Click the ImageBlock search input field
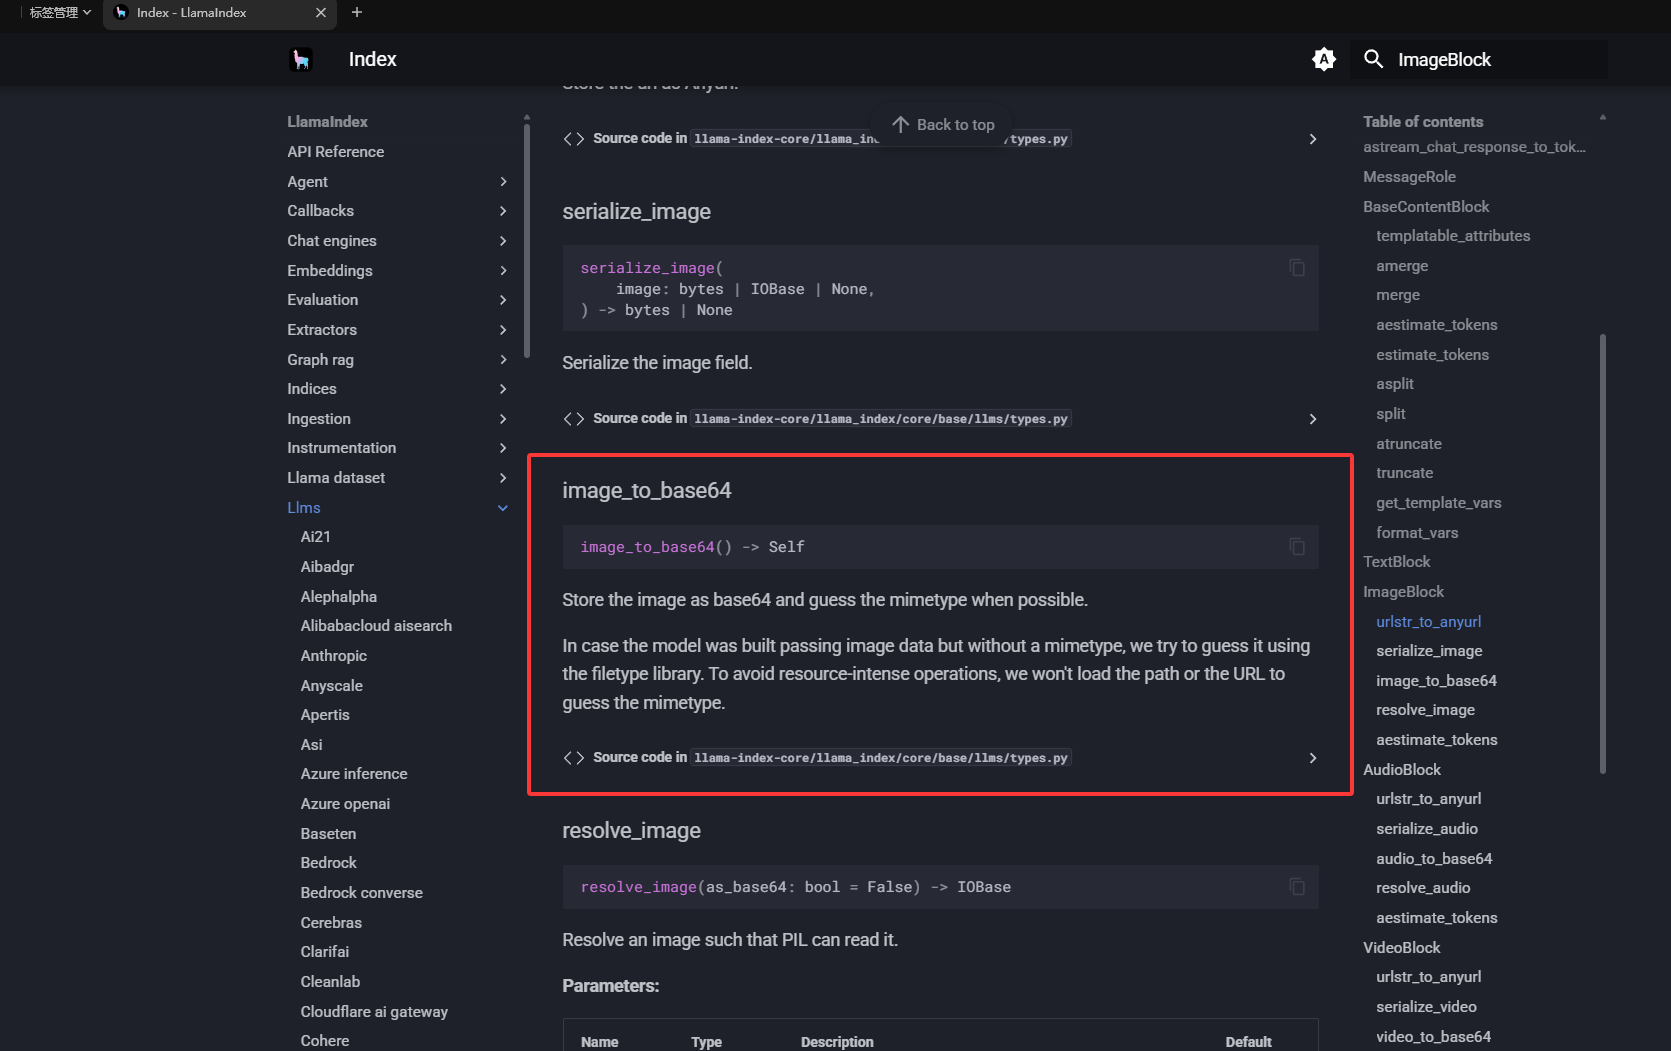 click(x=1479, y=60)
